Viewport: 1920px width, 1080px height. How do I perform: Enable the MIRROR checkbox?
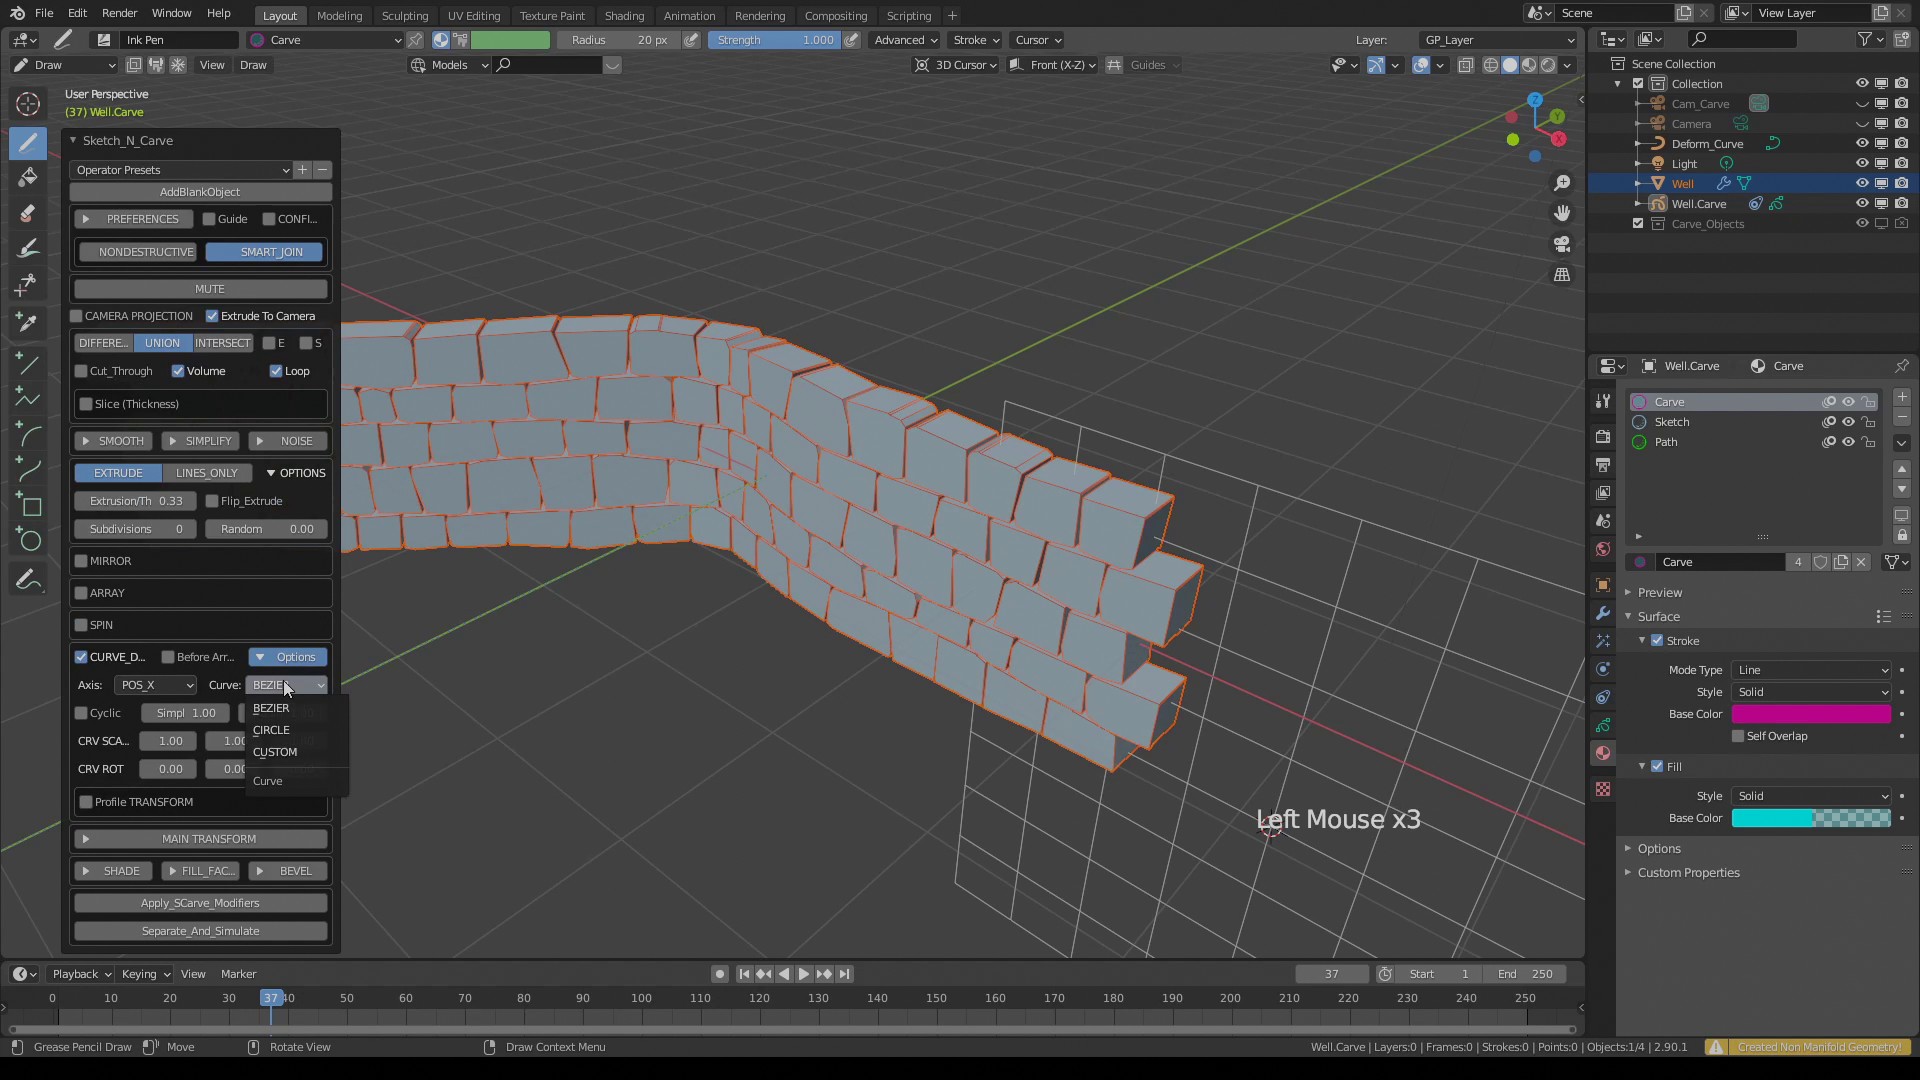pos(82,561)
